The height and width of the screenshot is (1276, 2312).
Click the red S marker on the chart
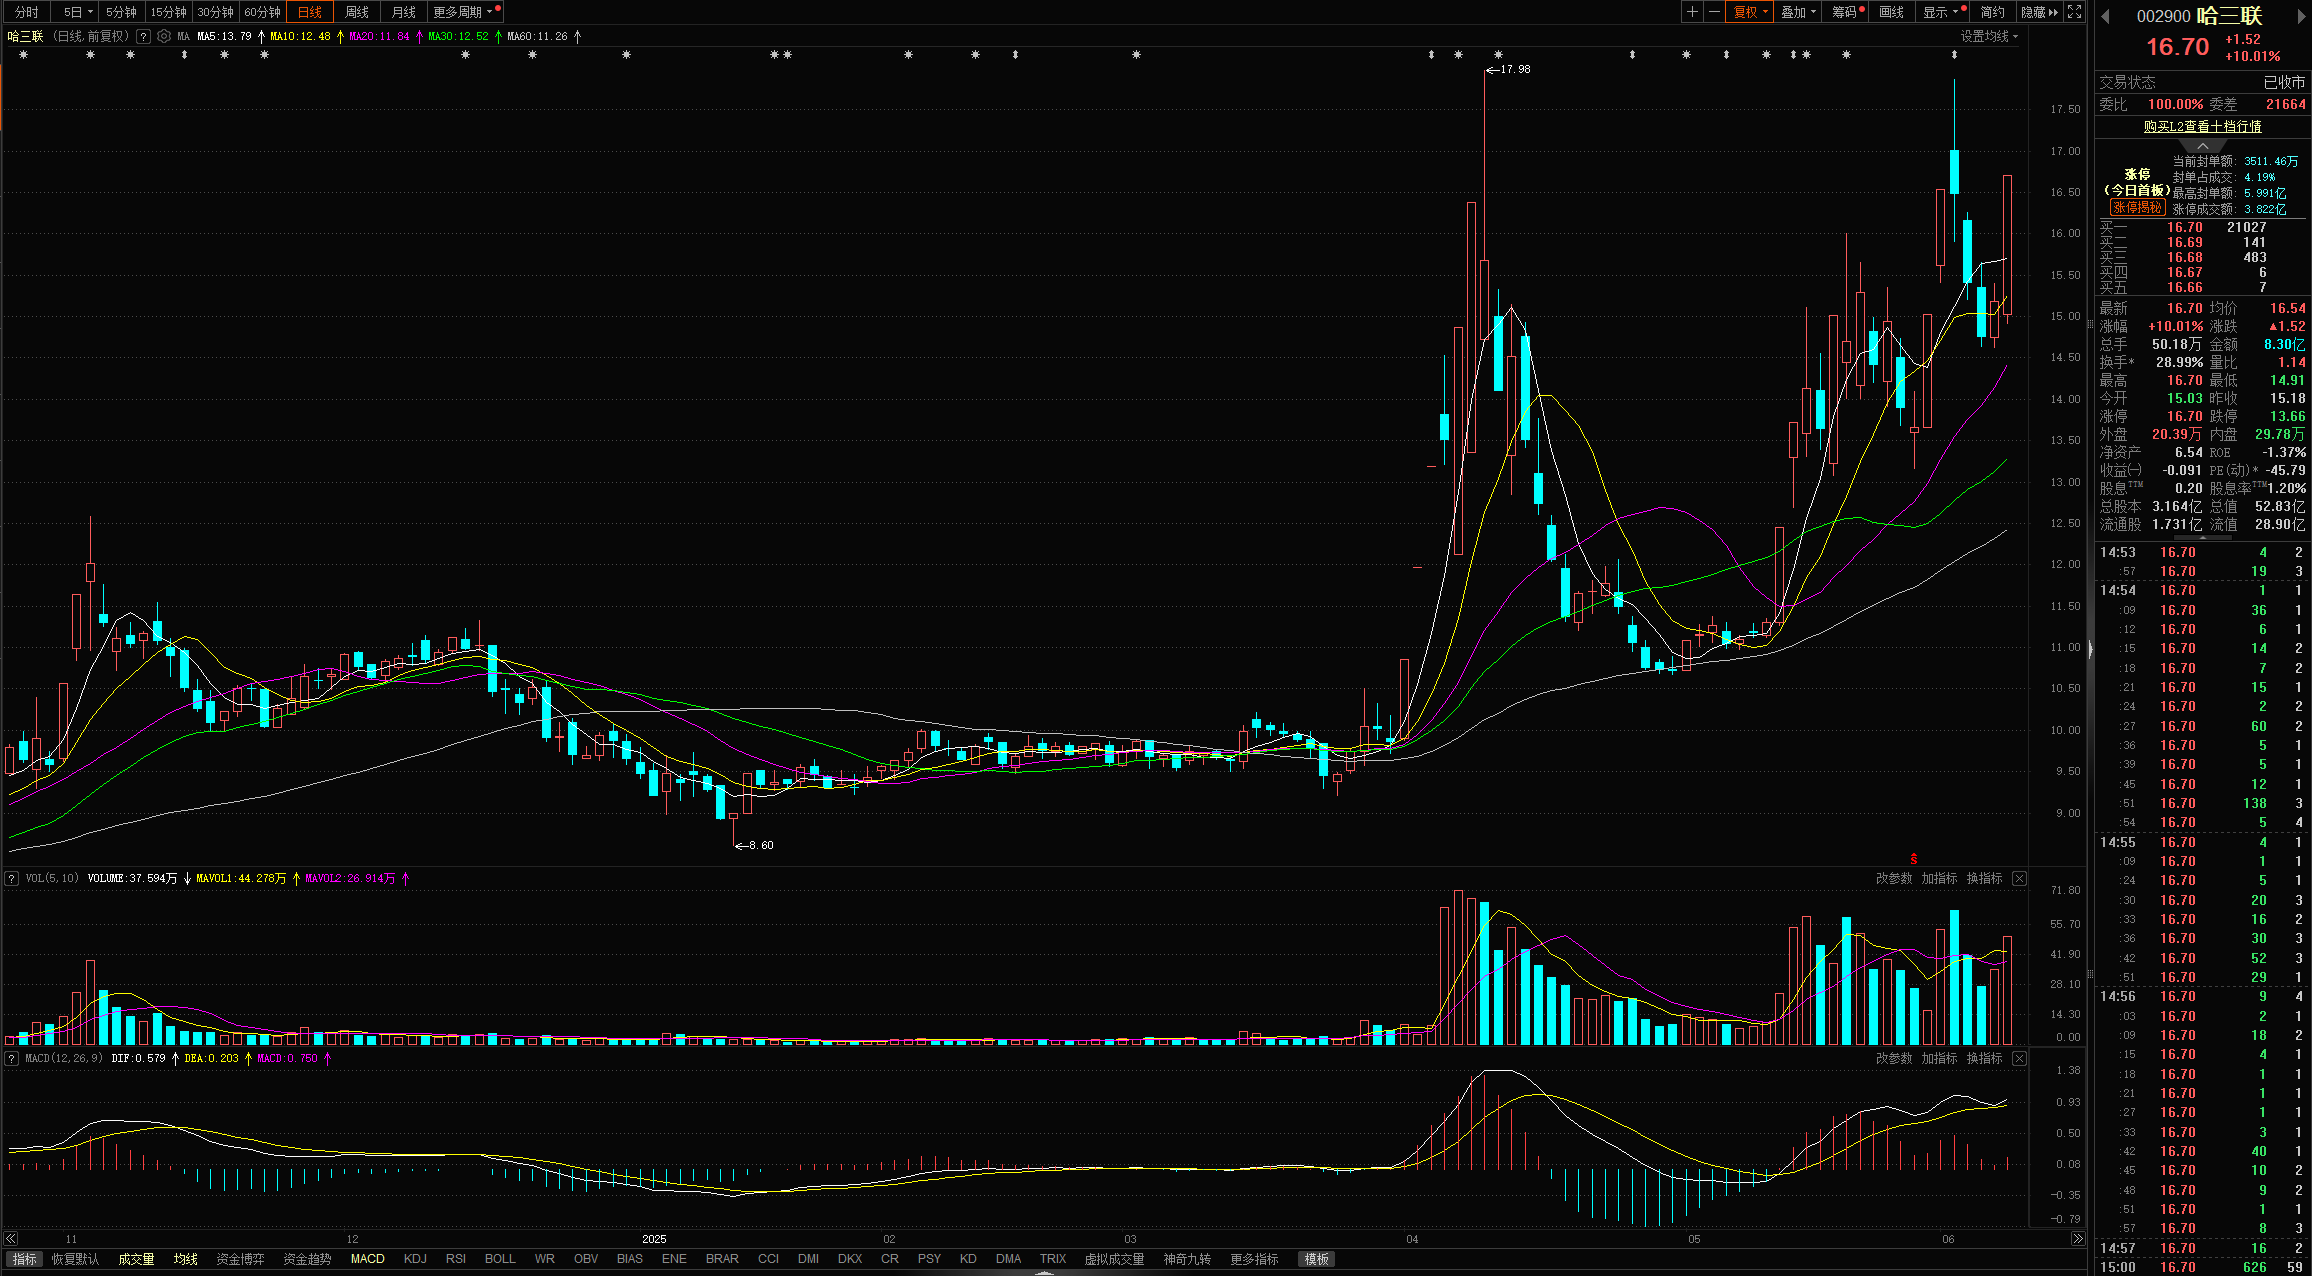(1914, 859)
